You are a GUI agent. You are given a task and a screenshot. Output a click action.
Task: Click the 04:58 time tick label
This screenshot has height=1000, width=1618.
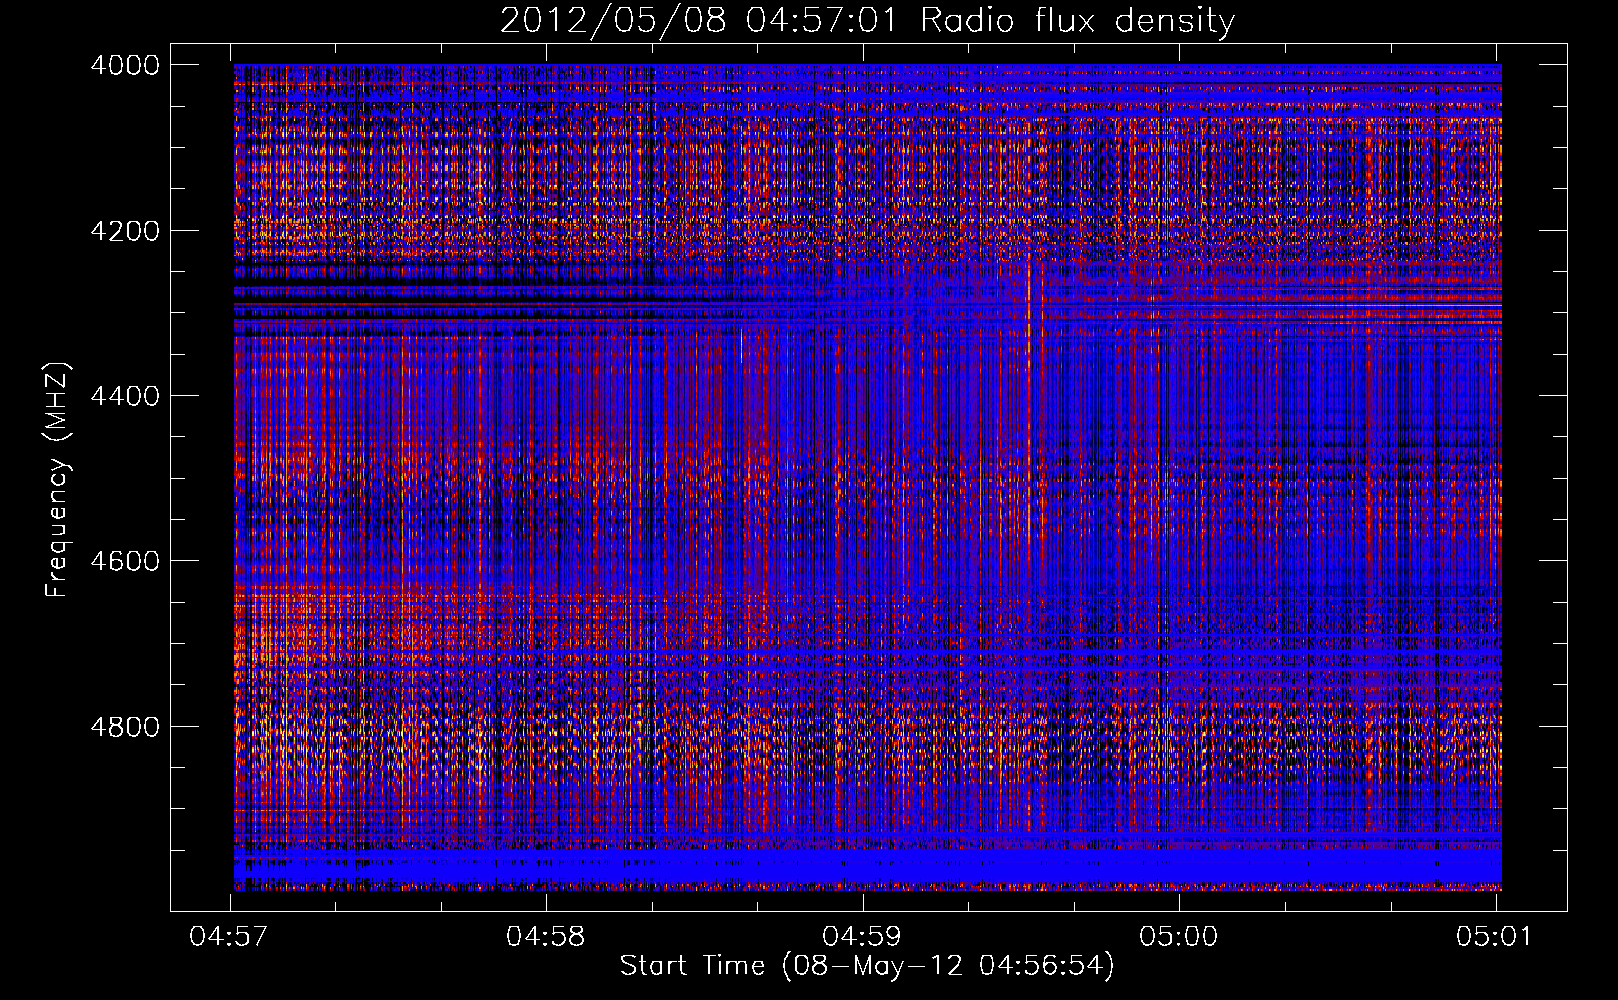tap(546, 937)
